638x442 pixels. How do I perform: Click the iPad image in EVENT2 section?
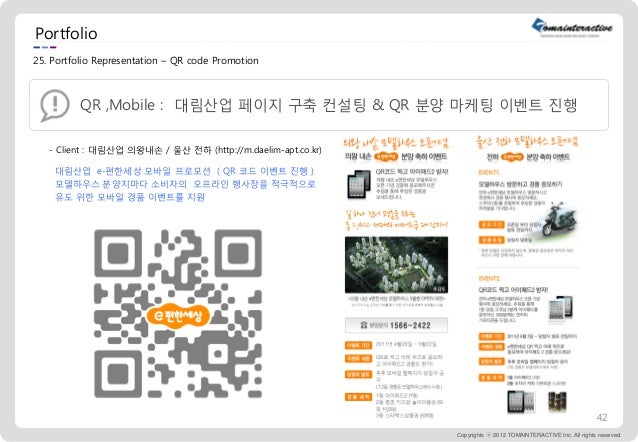click(x=560, y=309)
